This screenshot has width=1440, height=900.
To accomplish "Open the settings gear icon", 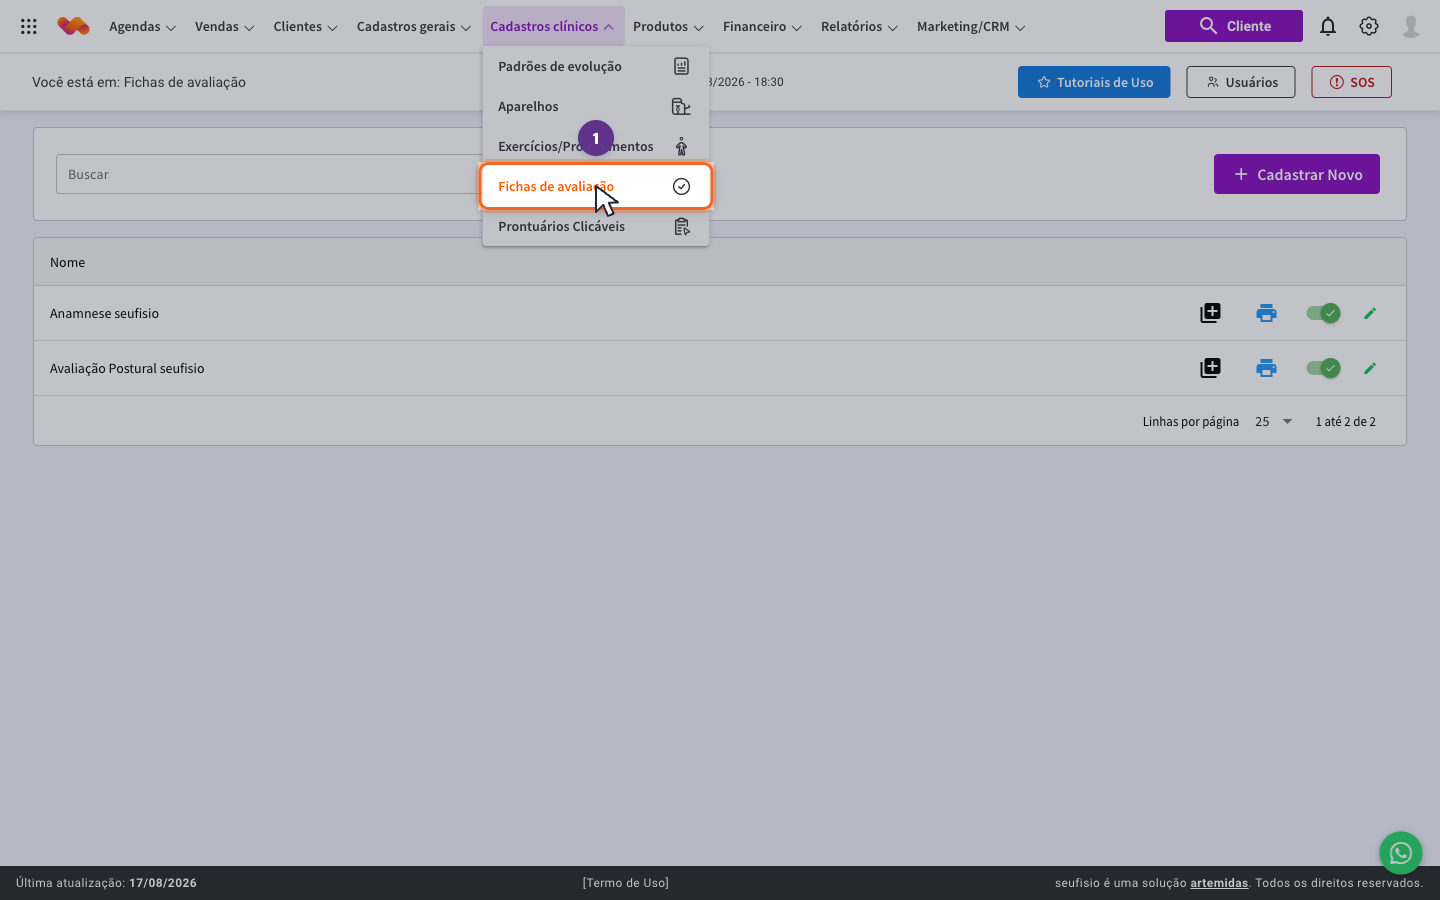I will (x=1369, y=27).
